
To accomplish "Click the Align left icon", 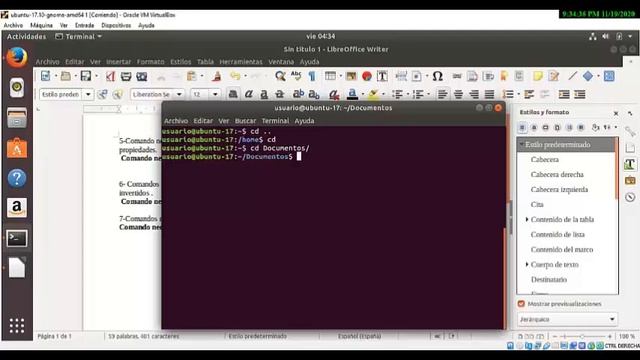I will coord(442,94).
